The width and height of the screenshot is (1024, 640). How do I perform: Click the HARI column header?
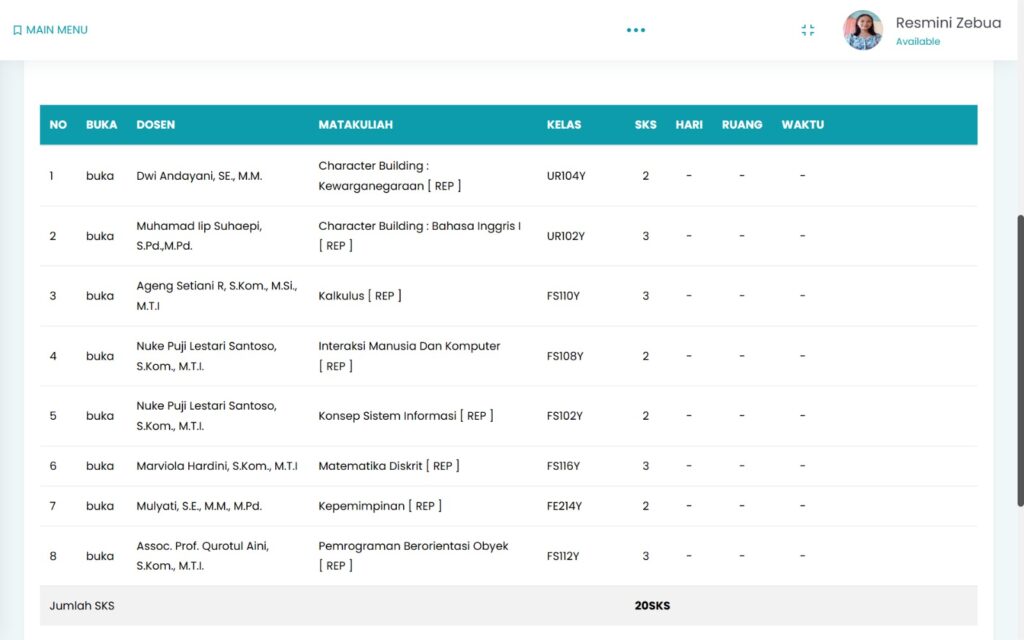(689, 125)
